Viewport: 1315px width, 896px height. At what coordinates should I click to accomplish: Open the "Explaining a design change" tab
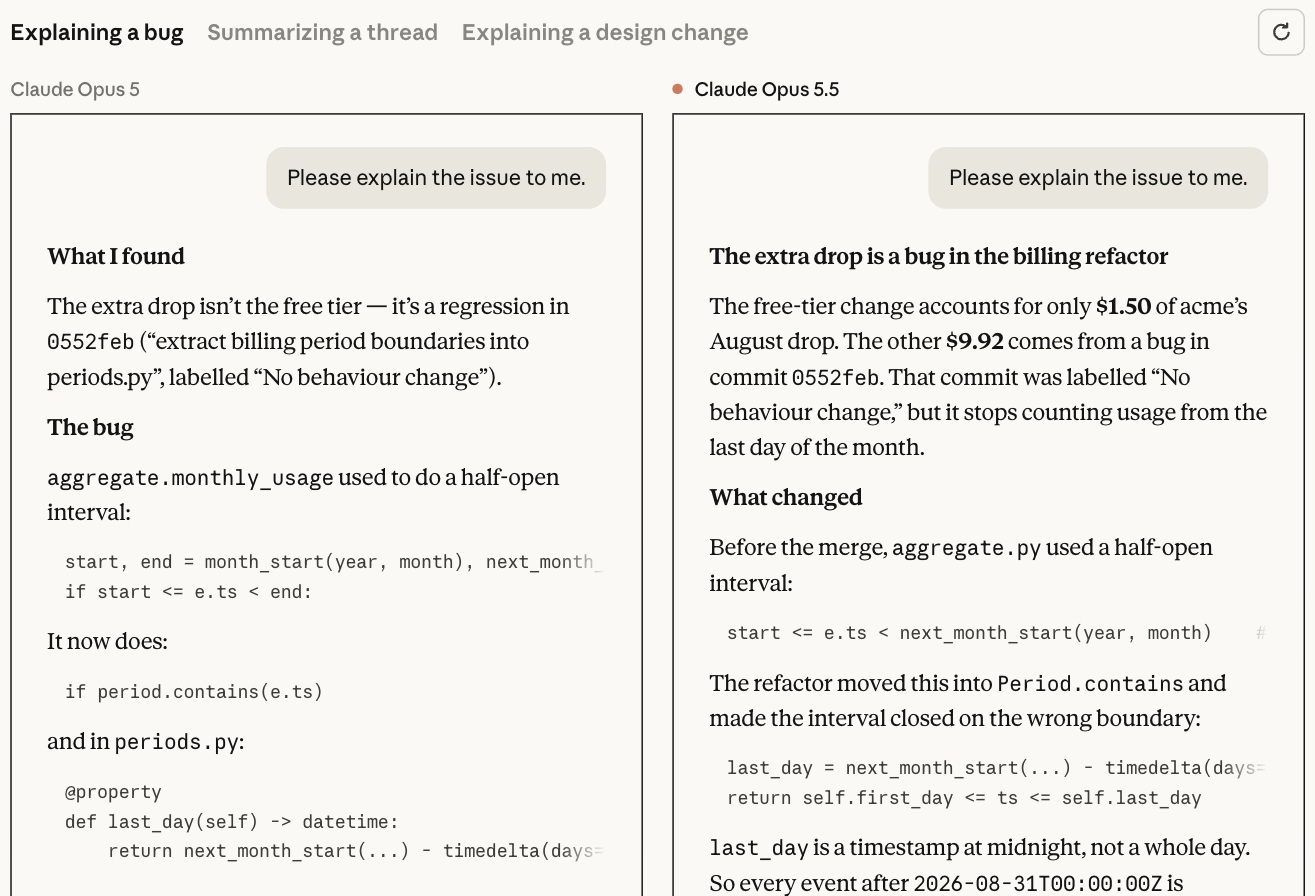click(605, 32)
